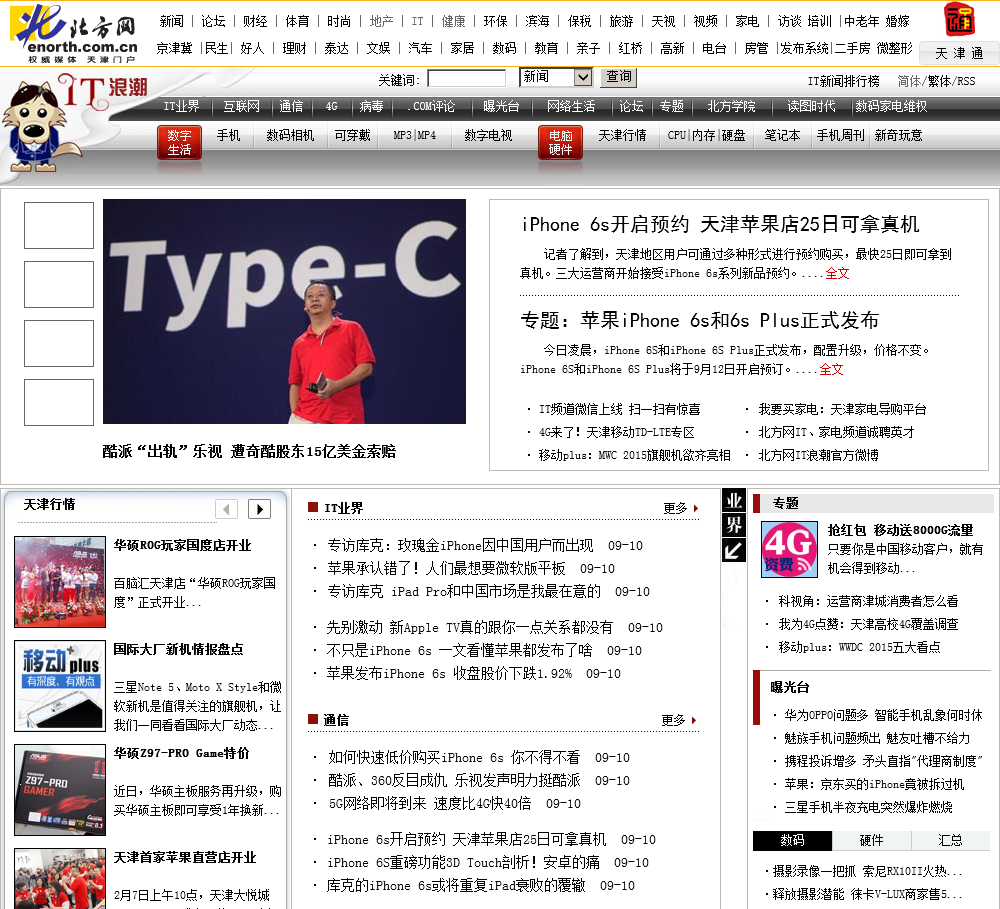This screenshot has height=909, width=1000.
Task: Open IT新闻排行榜 link
Action: pos(843,81)
